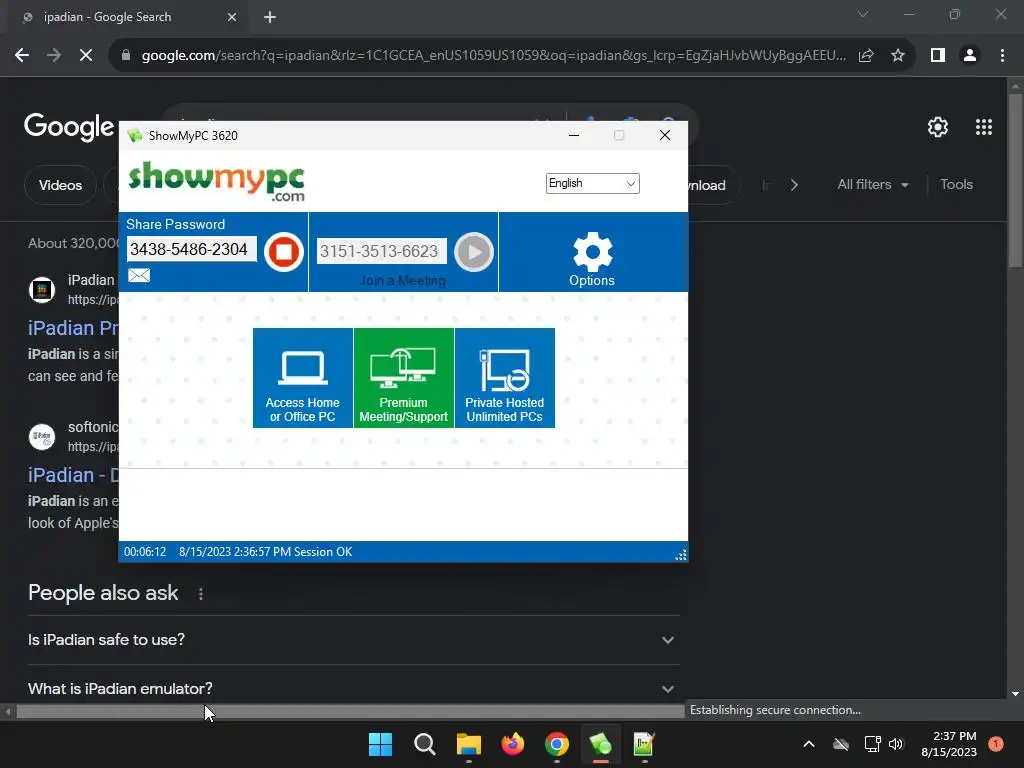The width and height of the screenshot is (1024, 768).
Task: Open the notification badge
Action: pyautogui.click(x=995, y=744)
